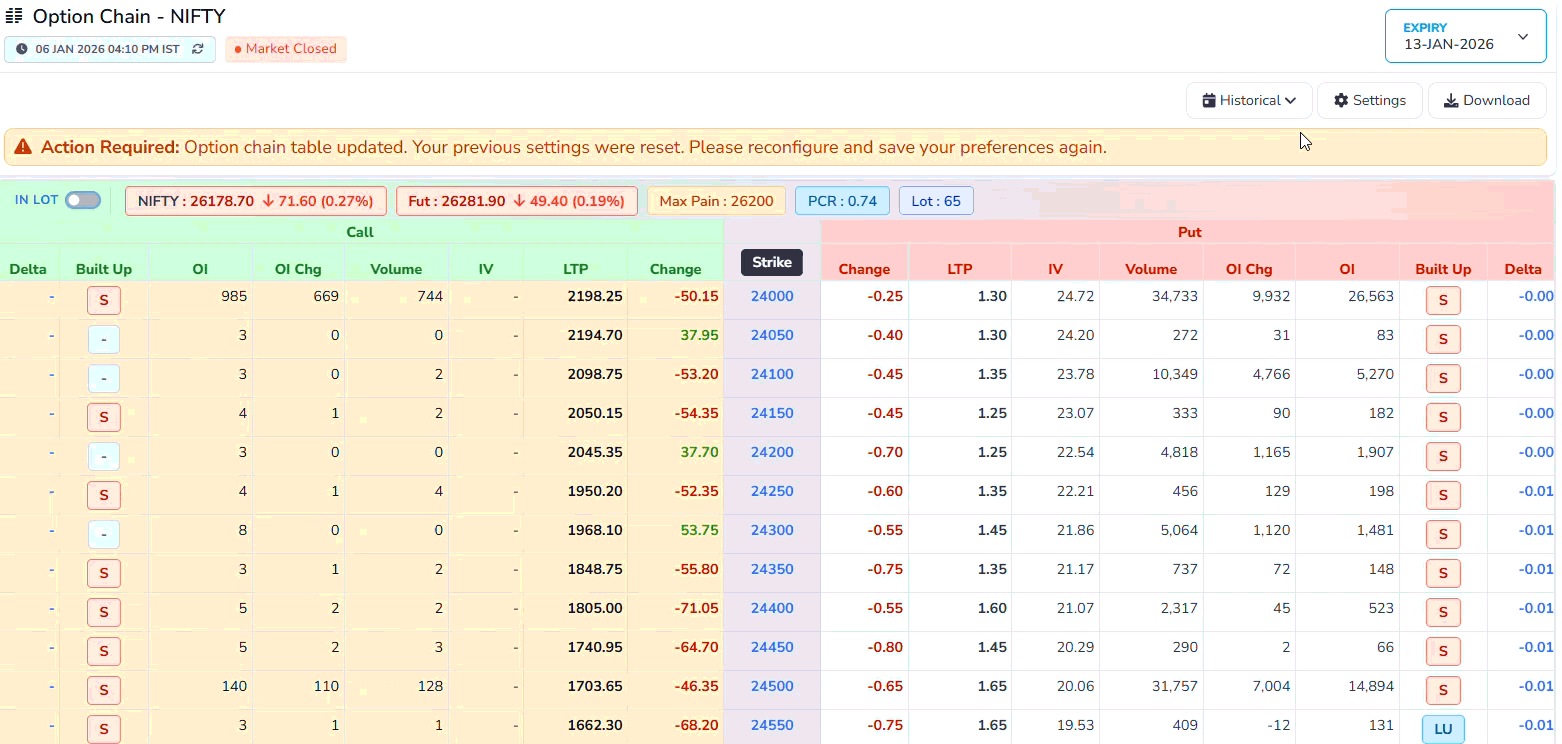Open the EXPIRY dropdown showing 13-JAN-2026
The height and width of the screenshot is (744, 1562).
1464,35
